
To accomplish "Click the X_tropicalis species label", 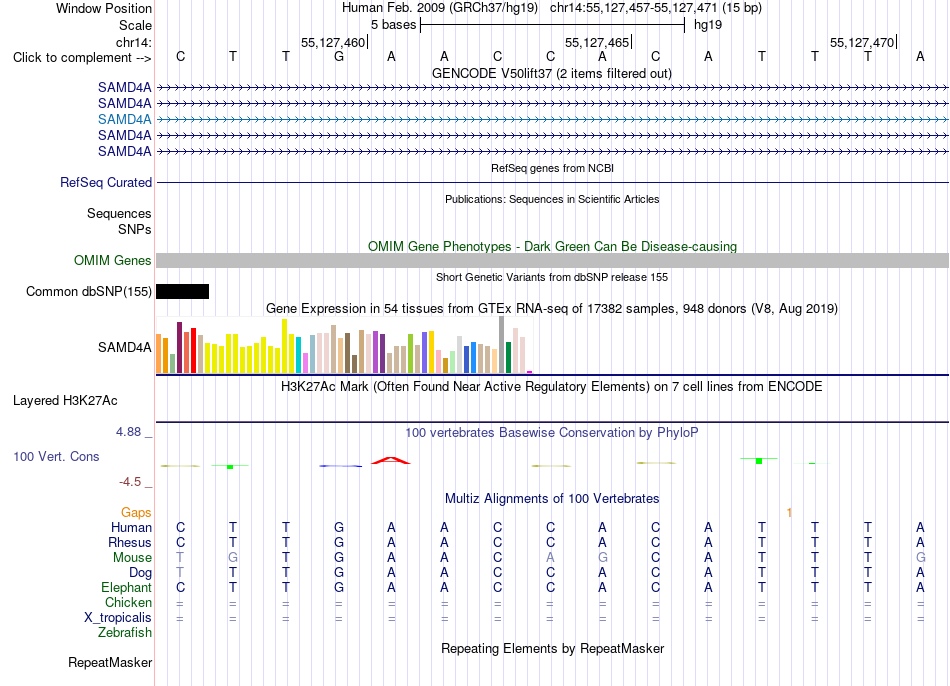I will click(118, 618).
